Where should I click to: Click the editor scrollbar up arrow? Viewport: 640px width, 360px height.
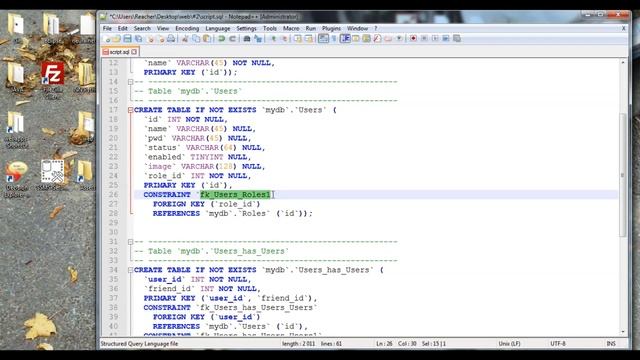tap(623, 62)
